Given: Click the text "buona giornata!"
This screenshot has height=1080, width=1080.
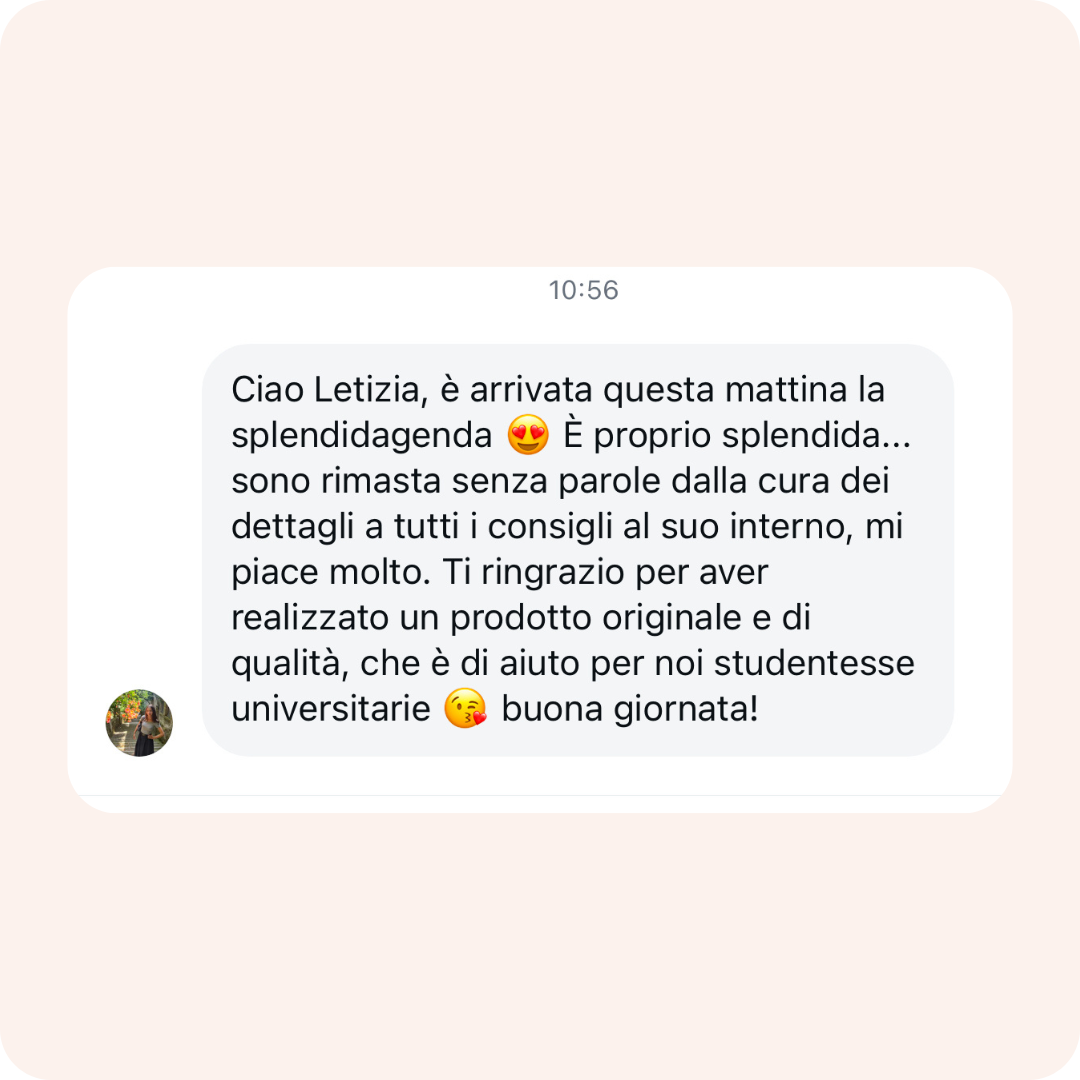Looking at the screenshot, I should (630, 709).
